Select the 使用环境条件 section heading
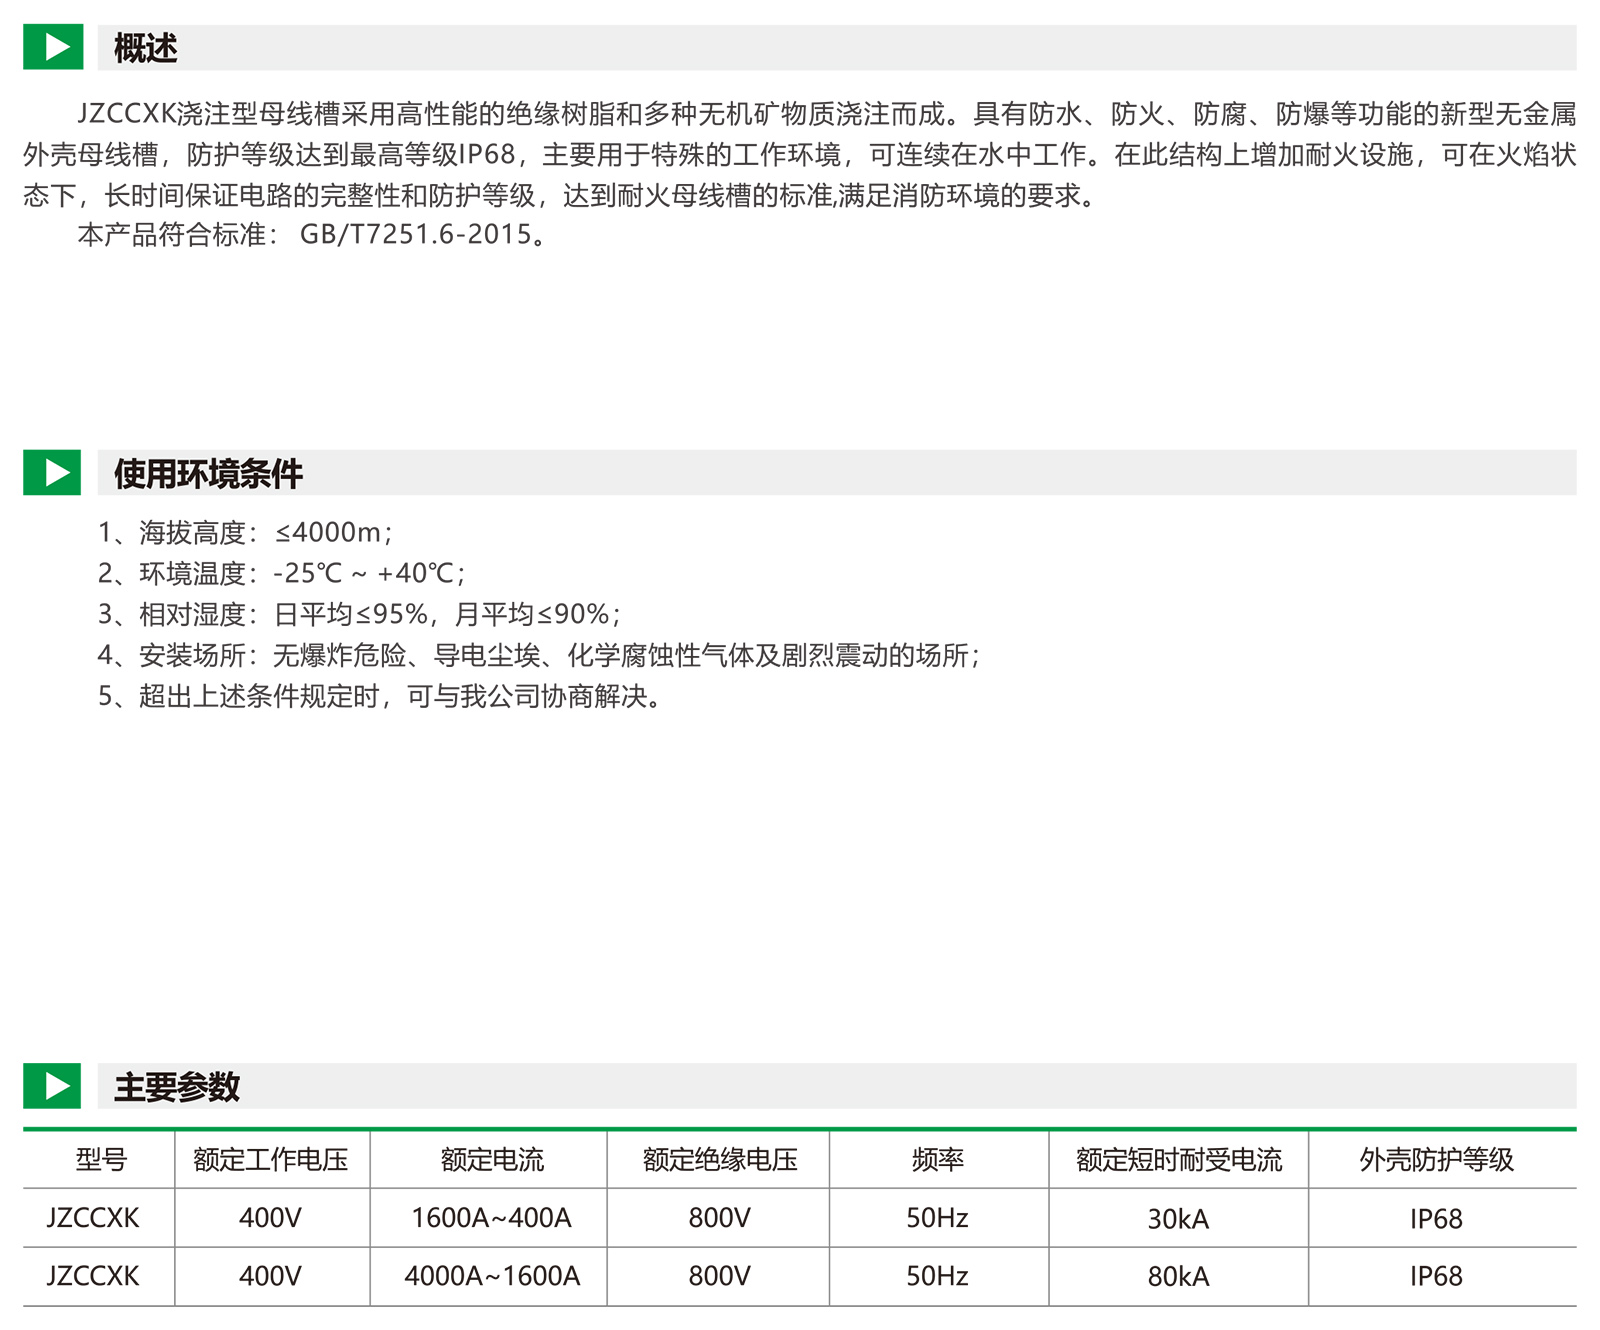This screenshot has width=1600, height=1330. click(x=208, y=473)
